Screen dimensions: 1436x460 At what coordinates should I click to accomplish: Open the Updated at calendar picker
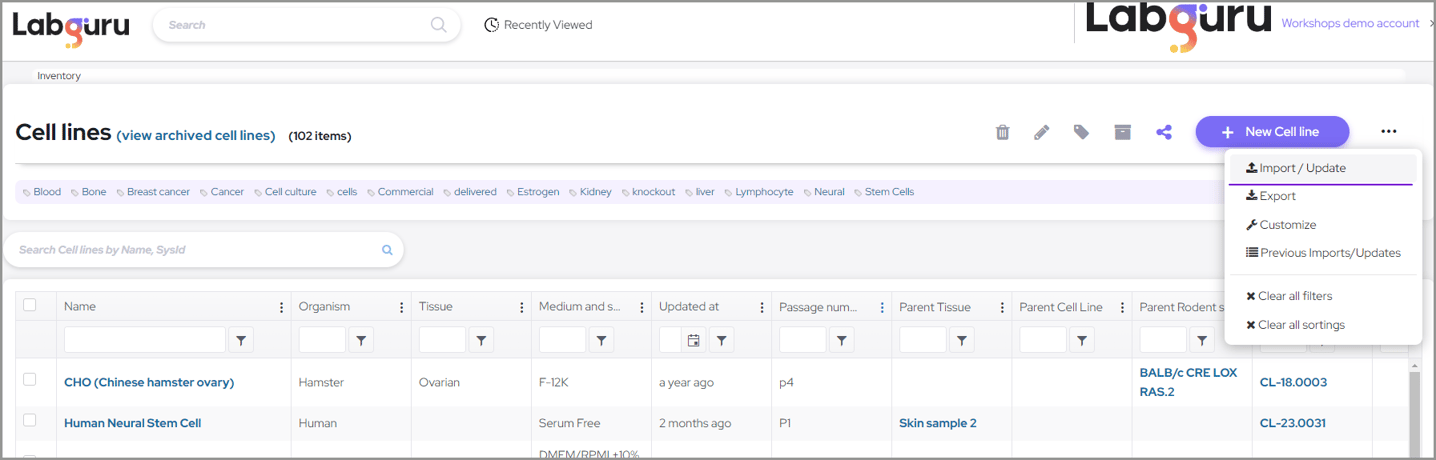(693, 341)
